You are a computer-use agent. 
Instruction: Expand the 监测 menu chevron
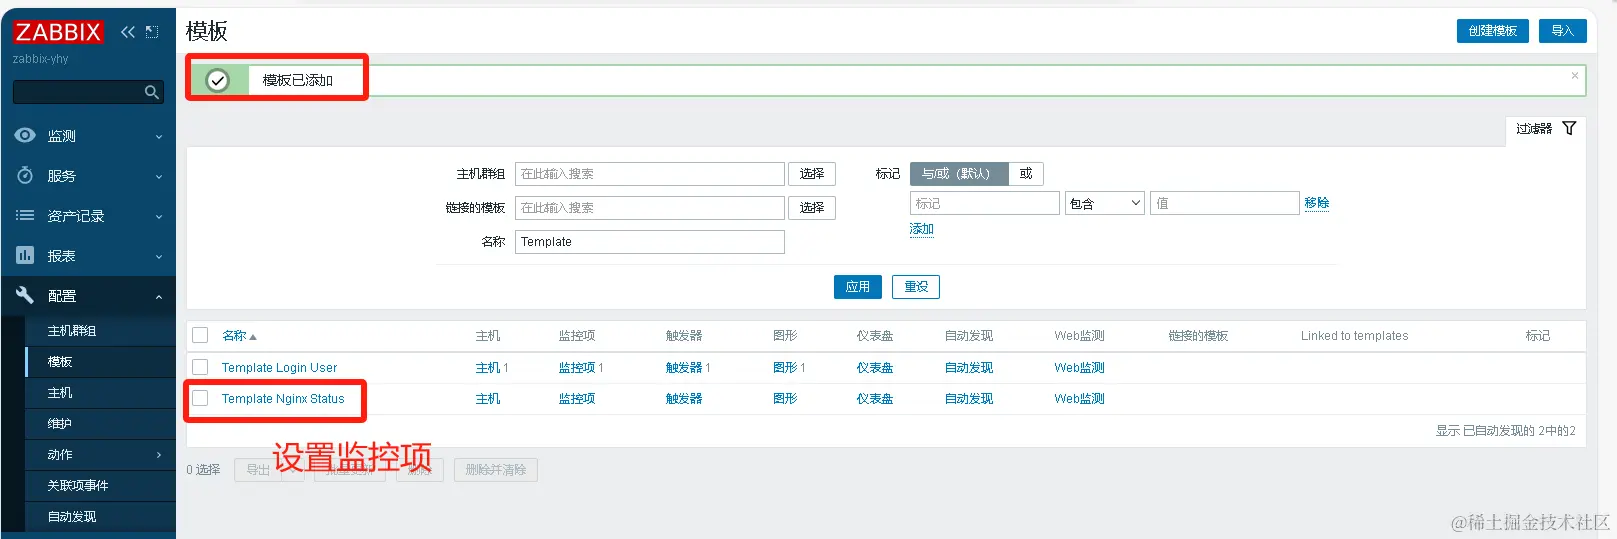coord(159,137)
